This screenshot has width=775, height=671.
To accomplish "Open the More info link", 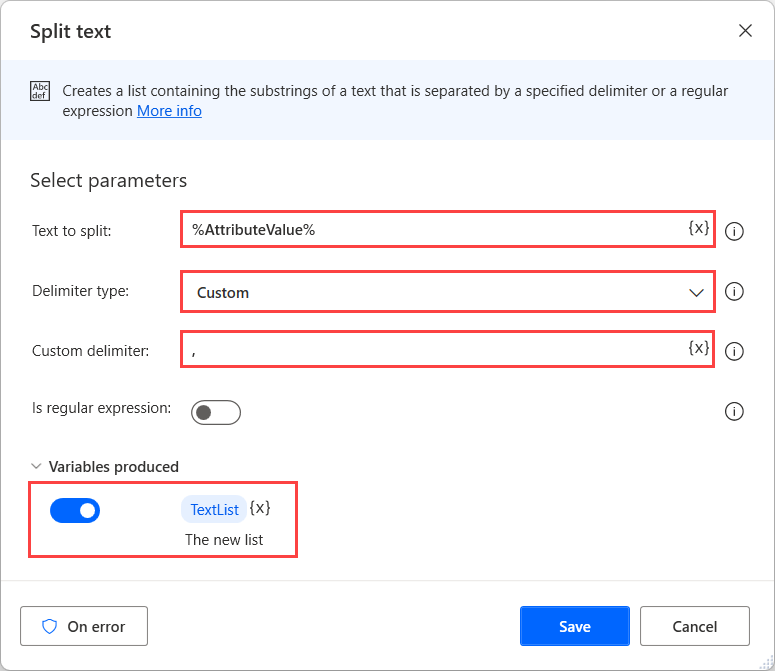I will 169,111.
